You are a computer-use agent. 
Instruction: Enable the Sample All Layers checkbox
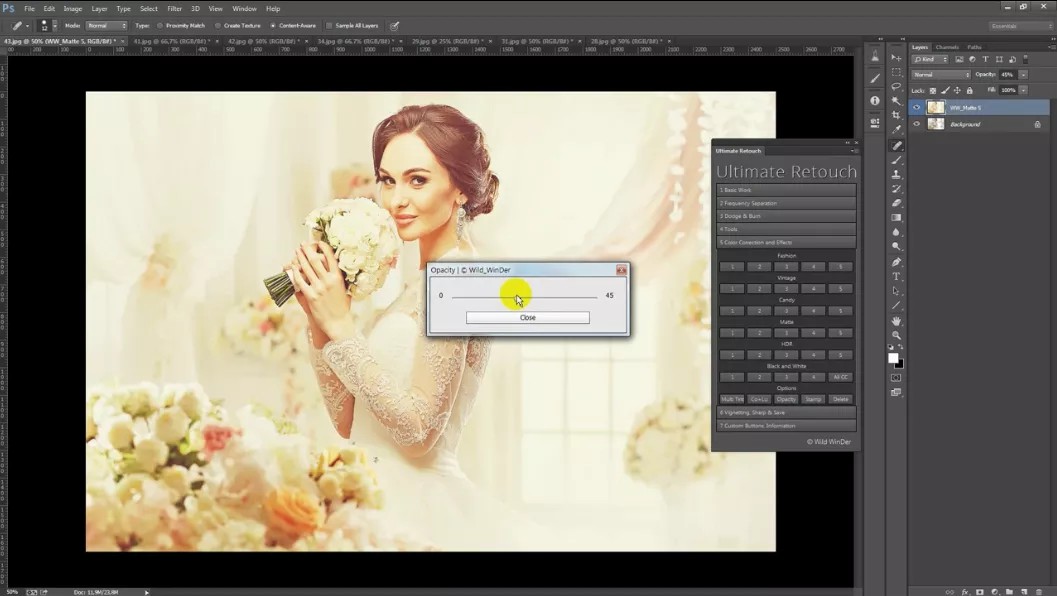pos(329,25)
